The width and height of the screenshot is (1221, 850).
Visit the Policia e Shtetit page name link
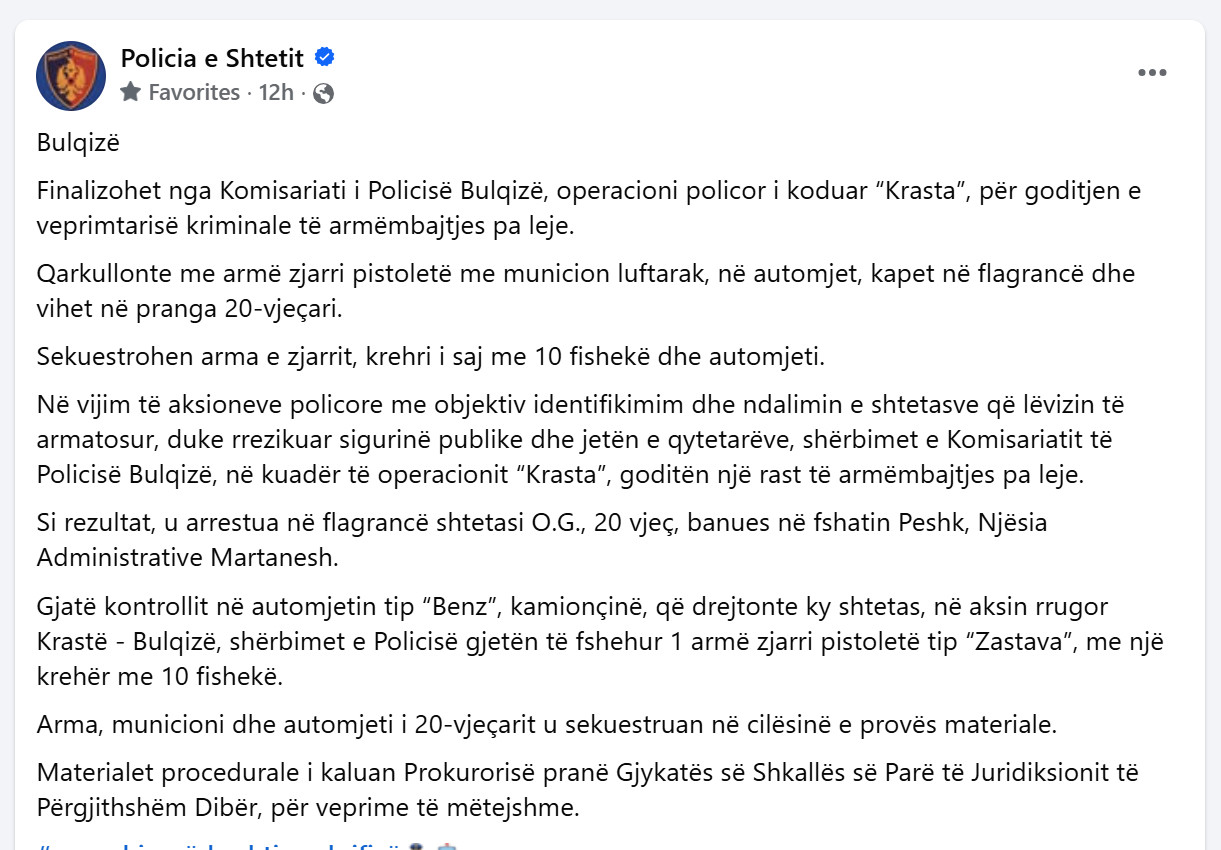tap(212, 59)
